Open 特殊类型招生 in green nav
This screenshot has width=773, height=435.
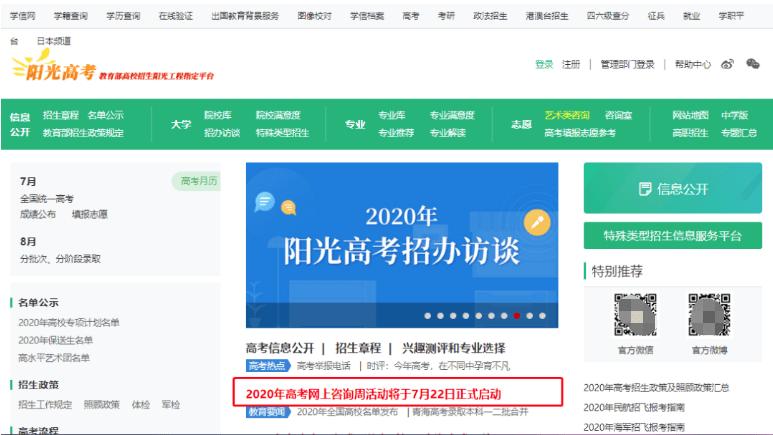point(282,133)
